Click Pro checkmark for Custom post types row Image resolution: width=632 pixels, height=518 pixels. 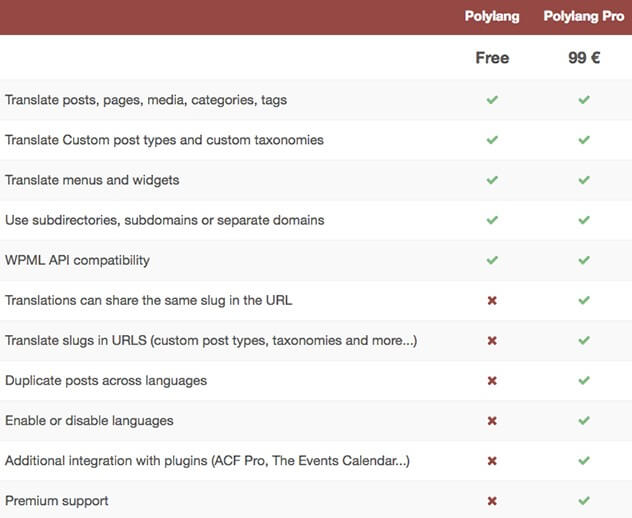point(584,140)
